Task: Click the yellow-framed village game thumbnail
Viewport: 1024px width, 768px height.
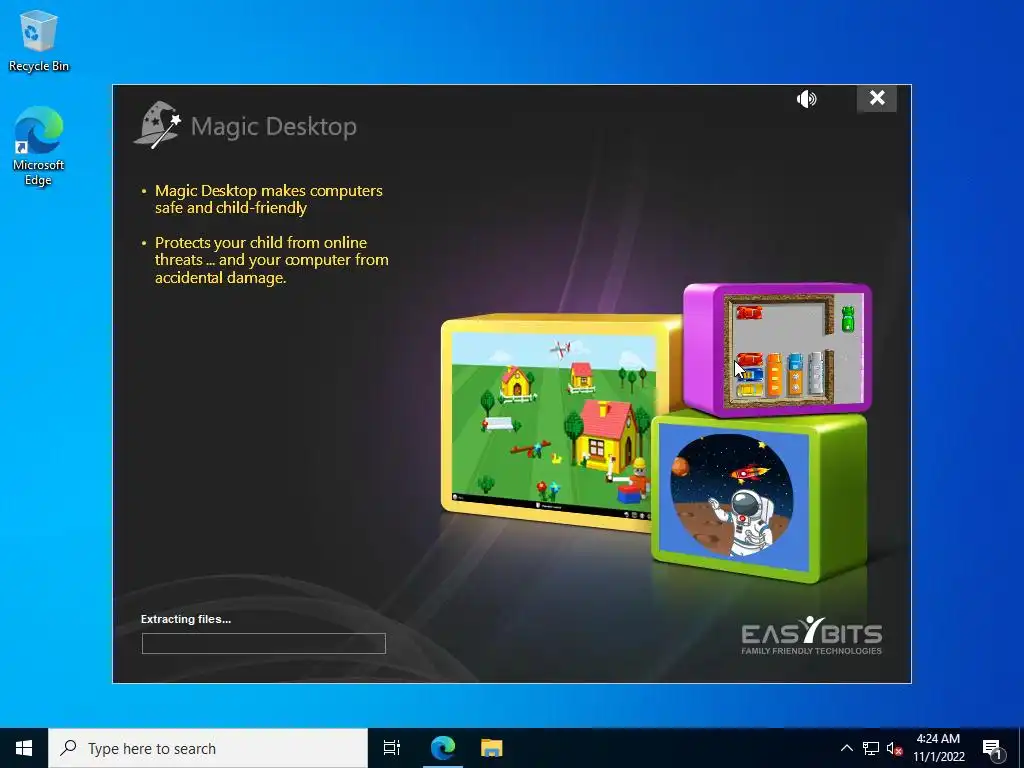Action: pyautogui.click(x=554, y=423)
